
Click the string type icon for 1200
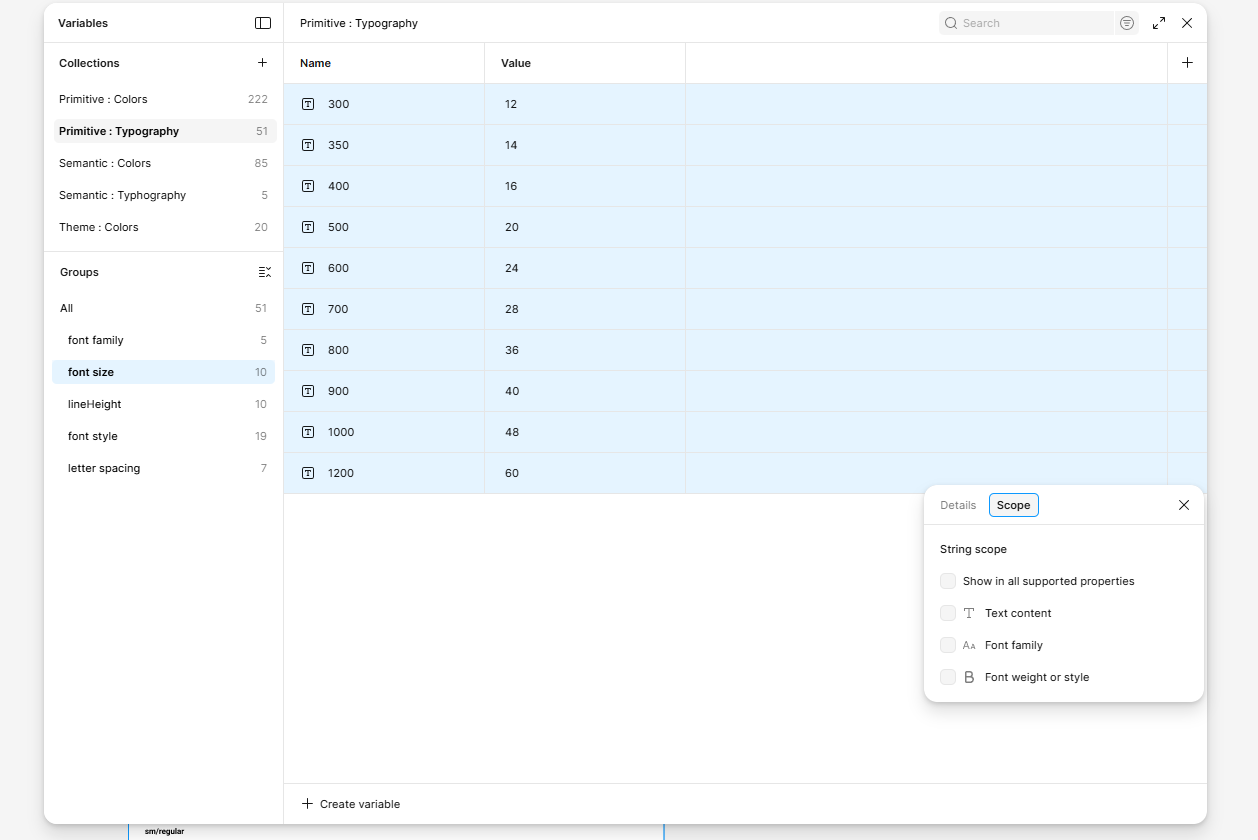tap(308, 473)
